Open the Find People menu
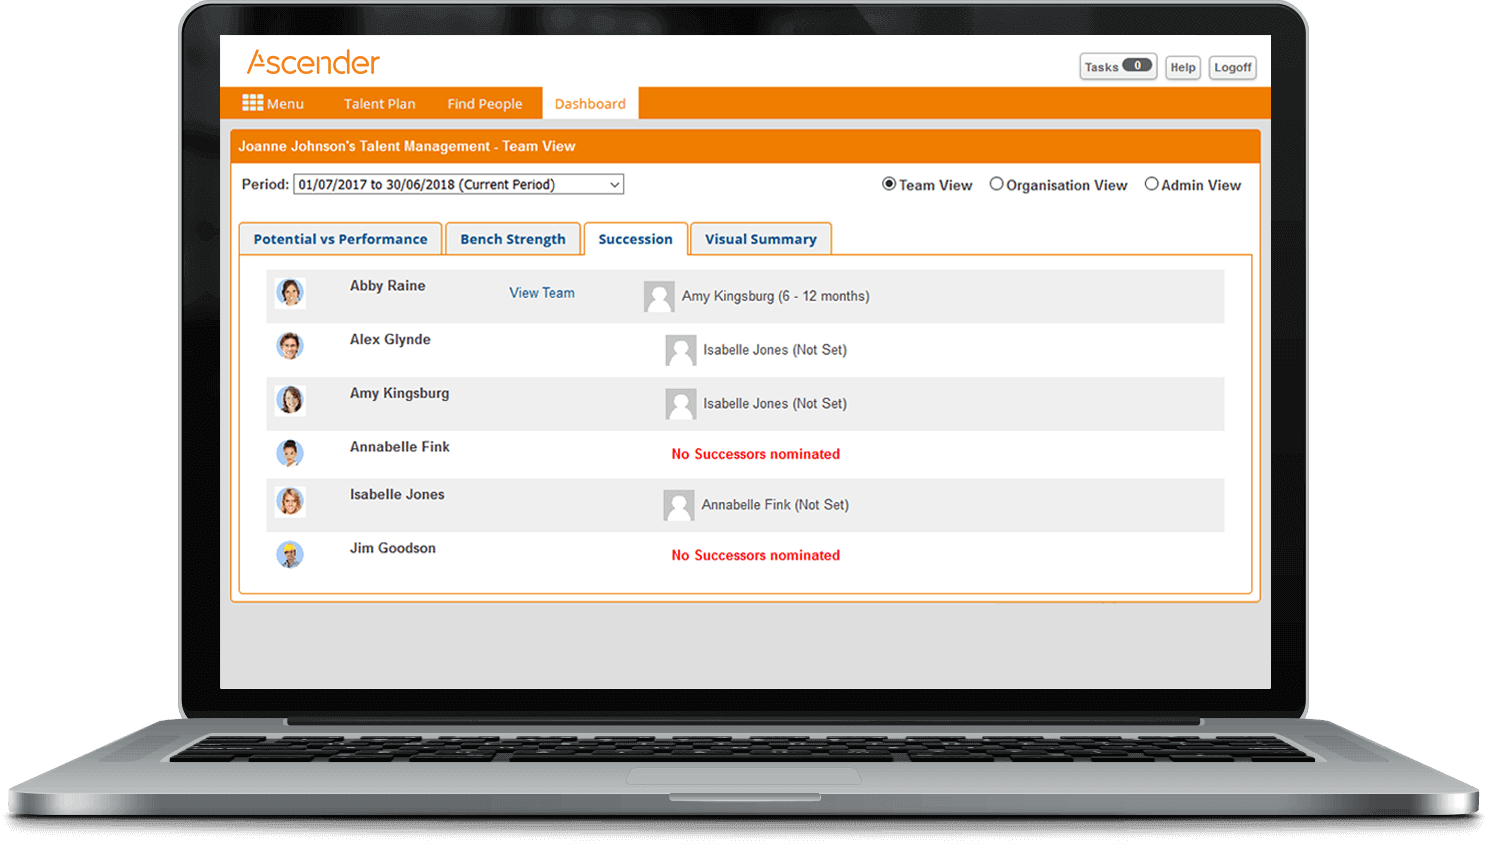The height and width of the screenshot is (844, 1488). tap(485, 102)
